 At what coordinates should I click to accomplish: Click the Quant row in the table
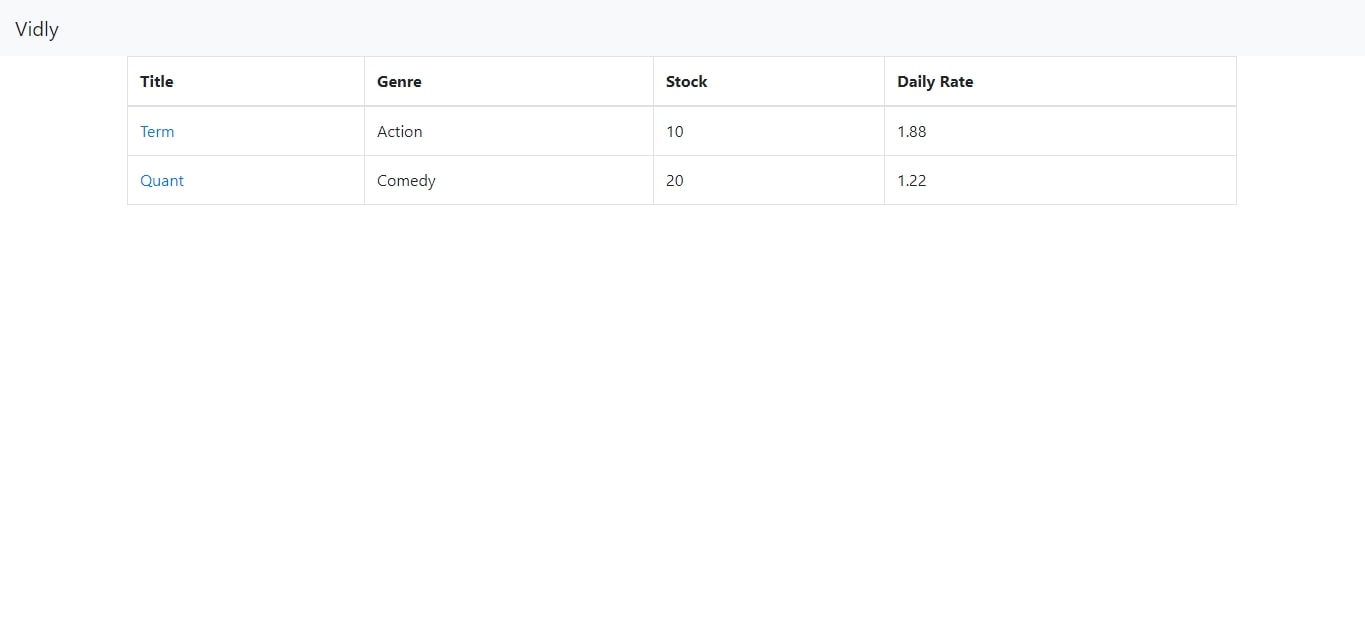(682, 180)
